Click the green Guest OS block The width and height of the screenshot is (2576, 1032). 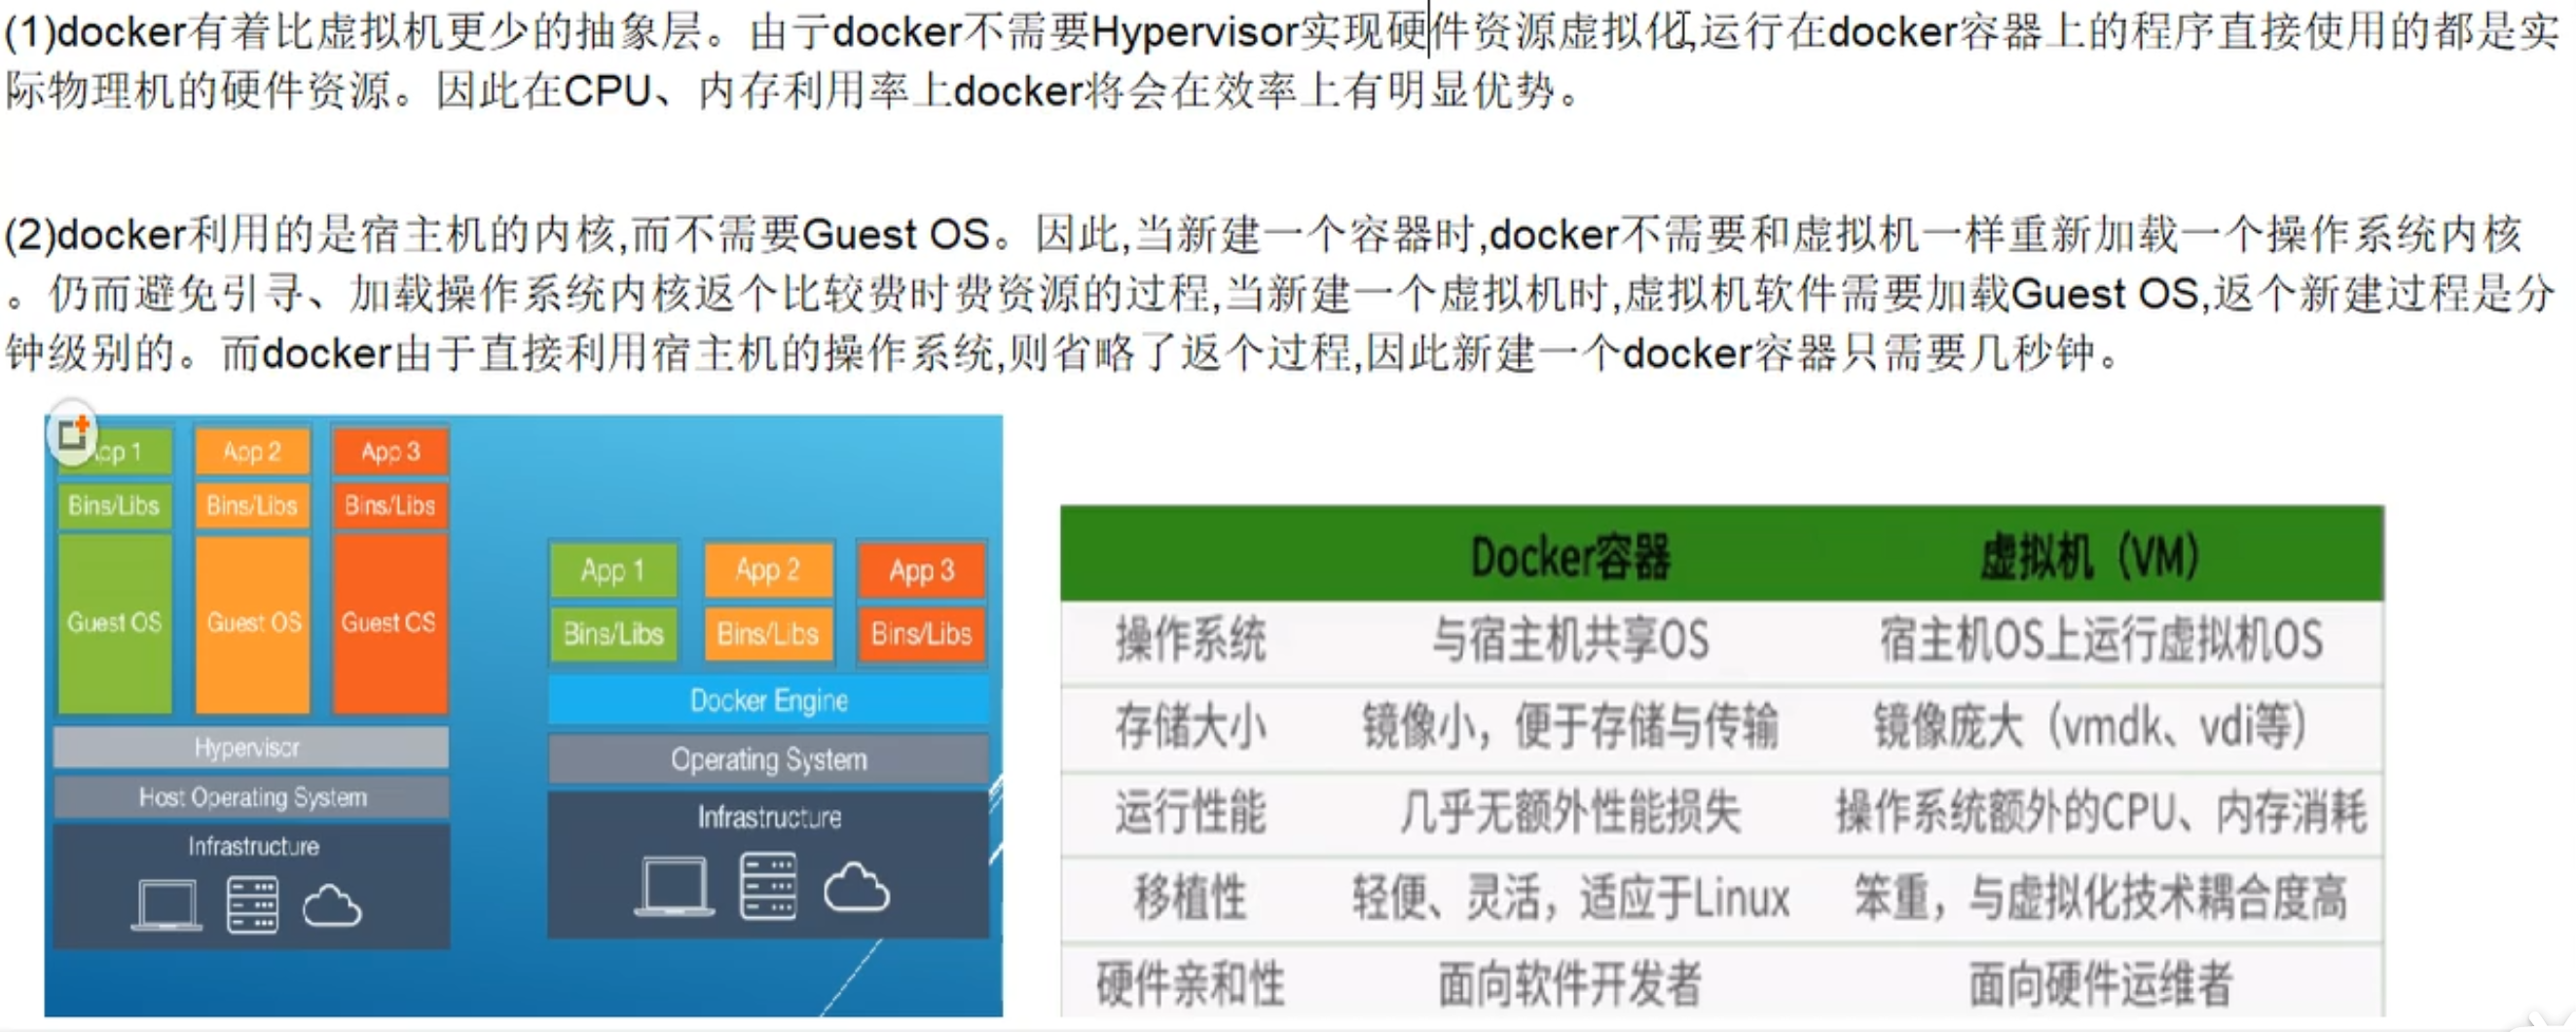[114, 622]
